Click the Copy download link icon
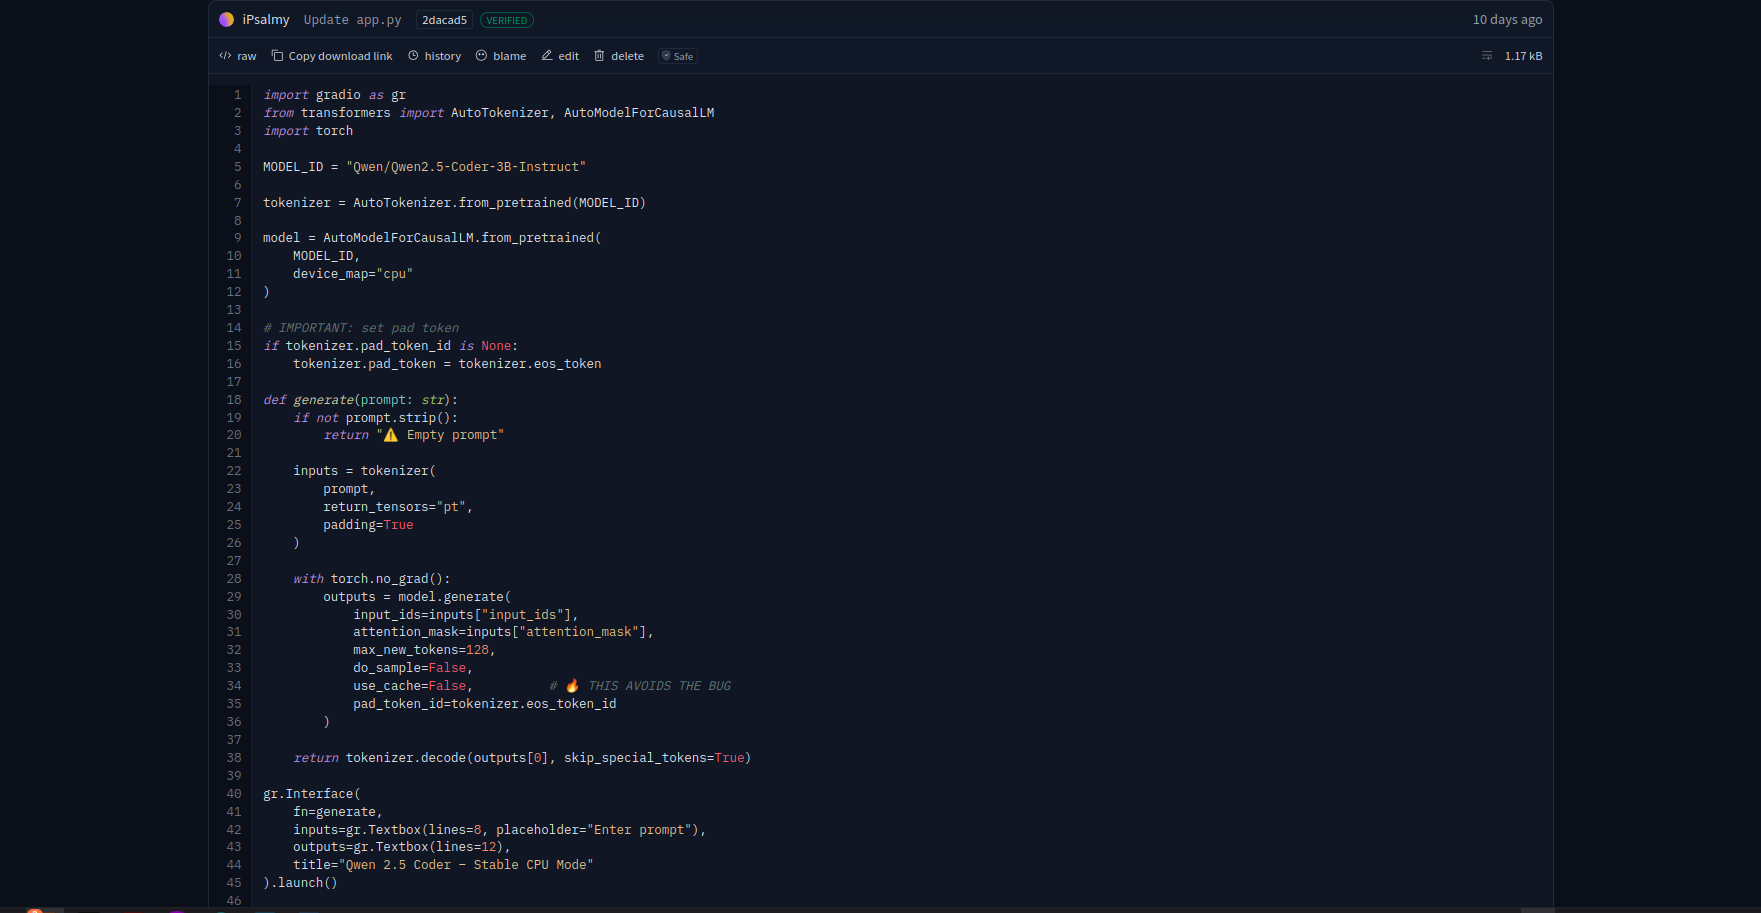Viewport: 1761px width, 913px height. (x=278, y=56)
